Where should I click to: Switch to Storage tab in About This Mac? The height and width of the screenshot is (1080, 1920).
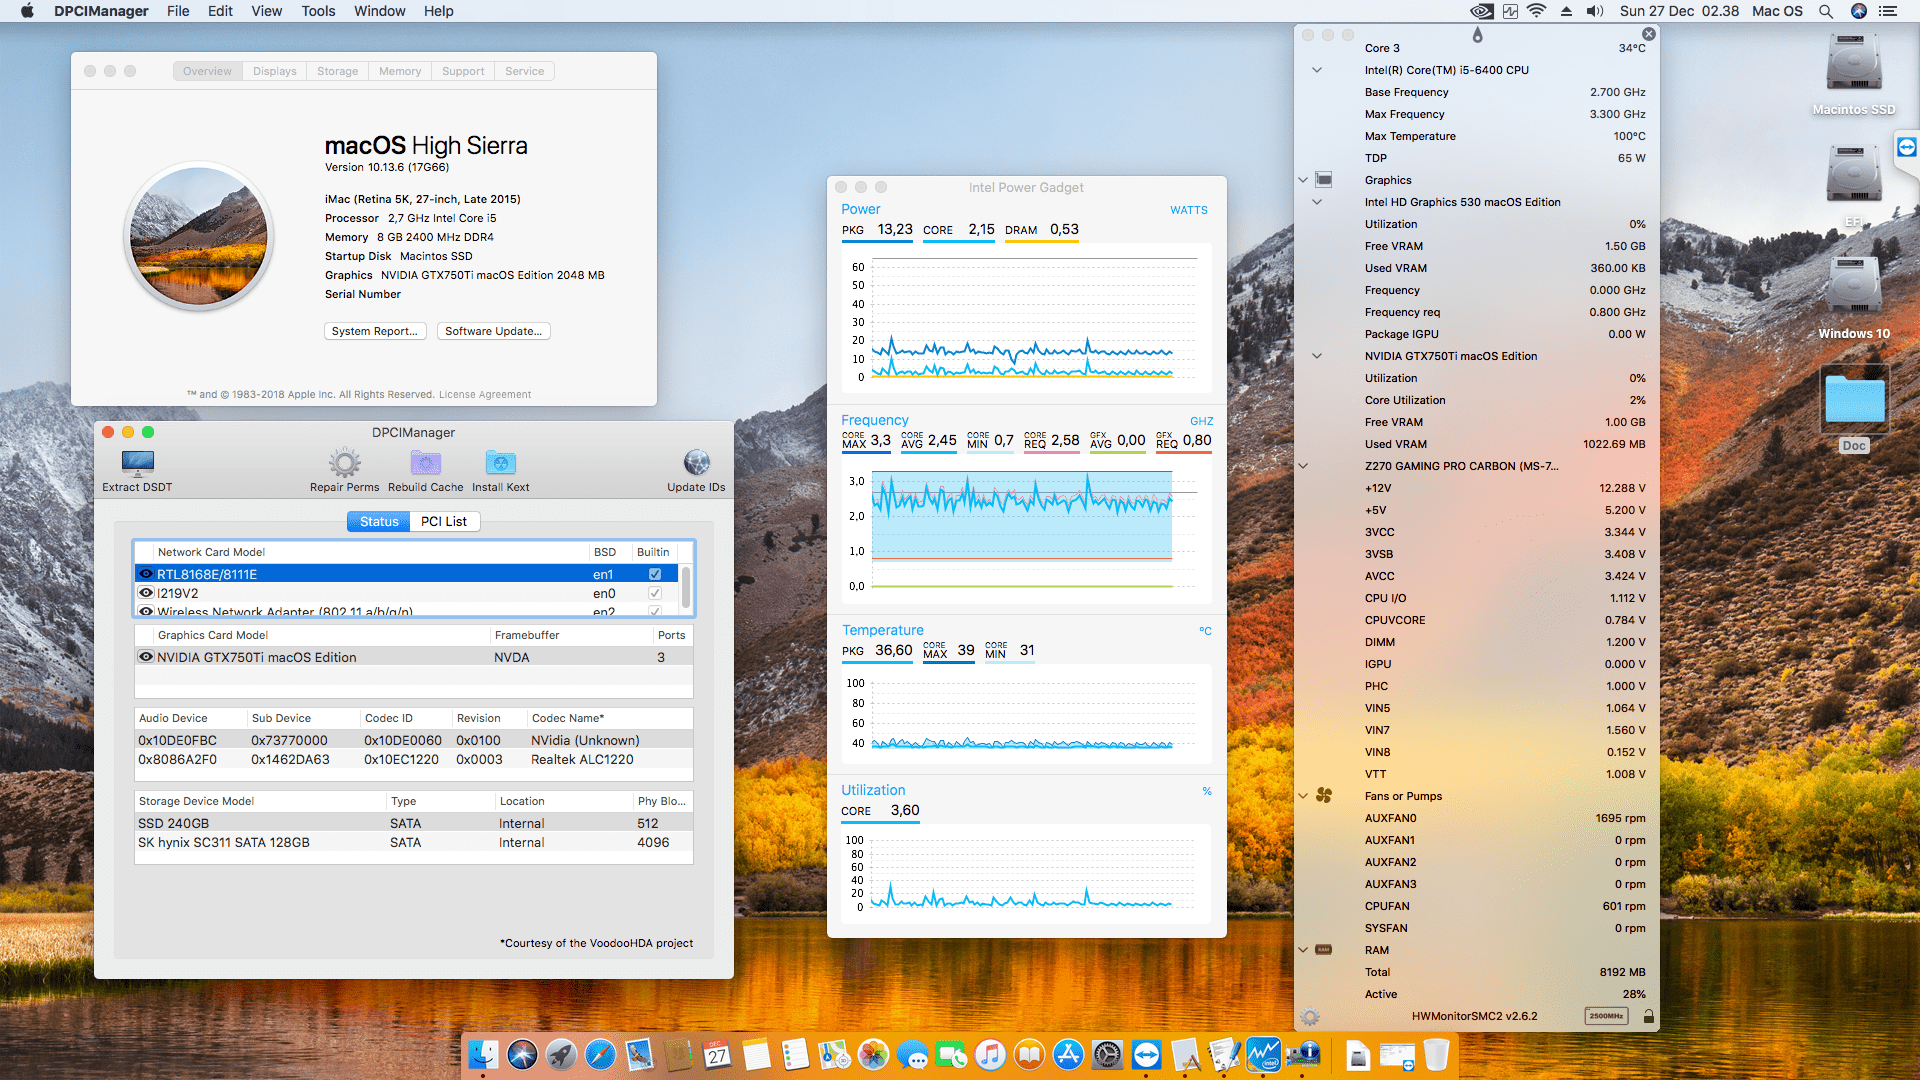(337, 71)
